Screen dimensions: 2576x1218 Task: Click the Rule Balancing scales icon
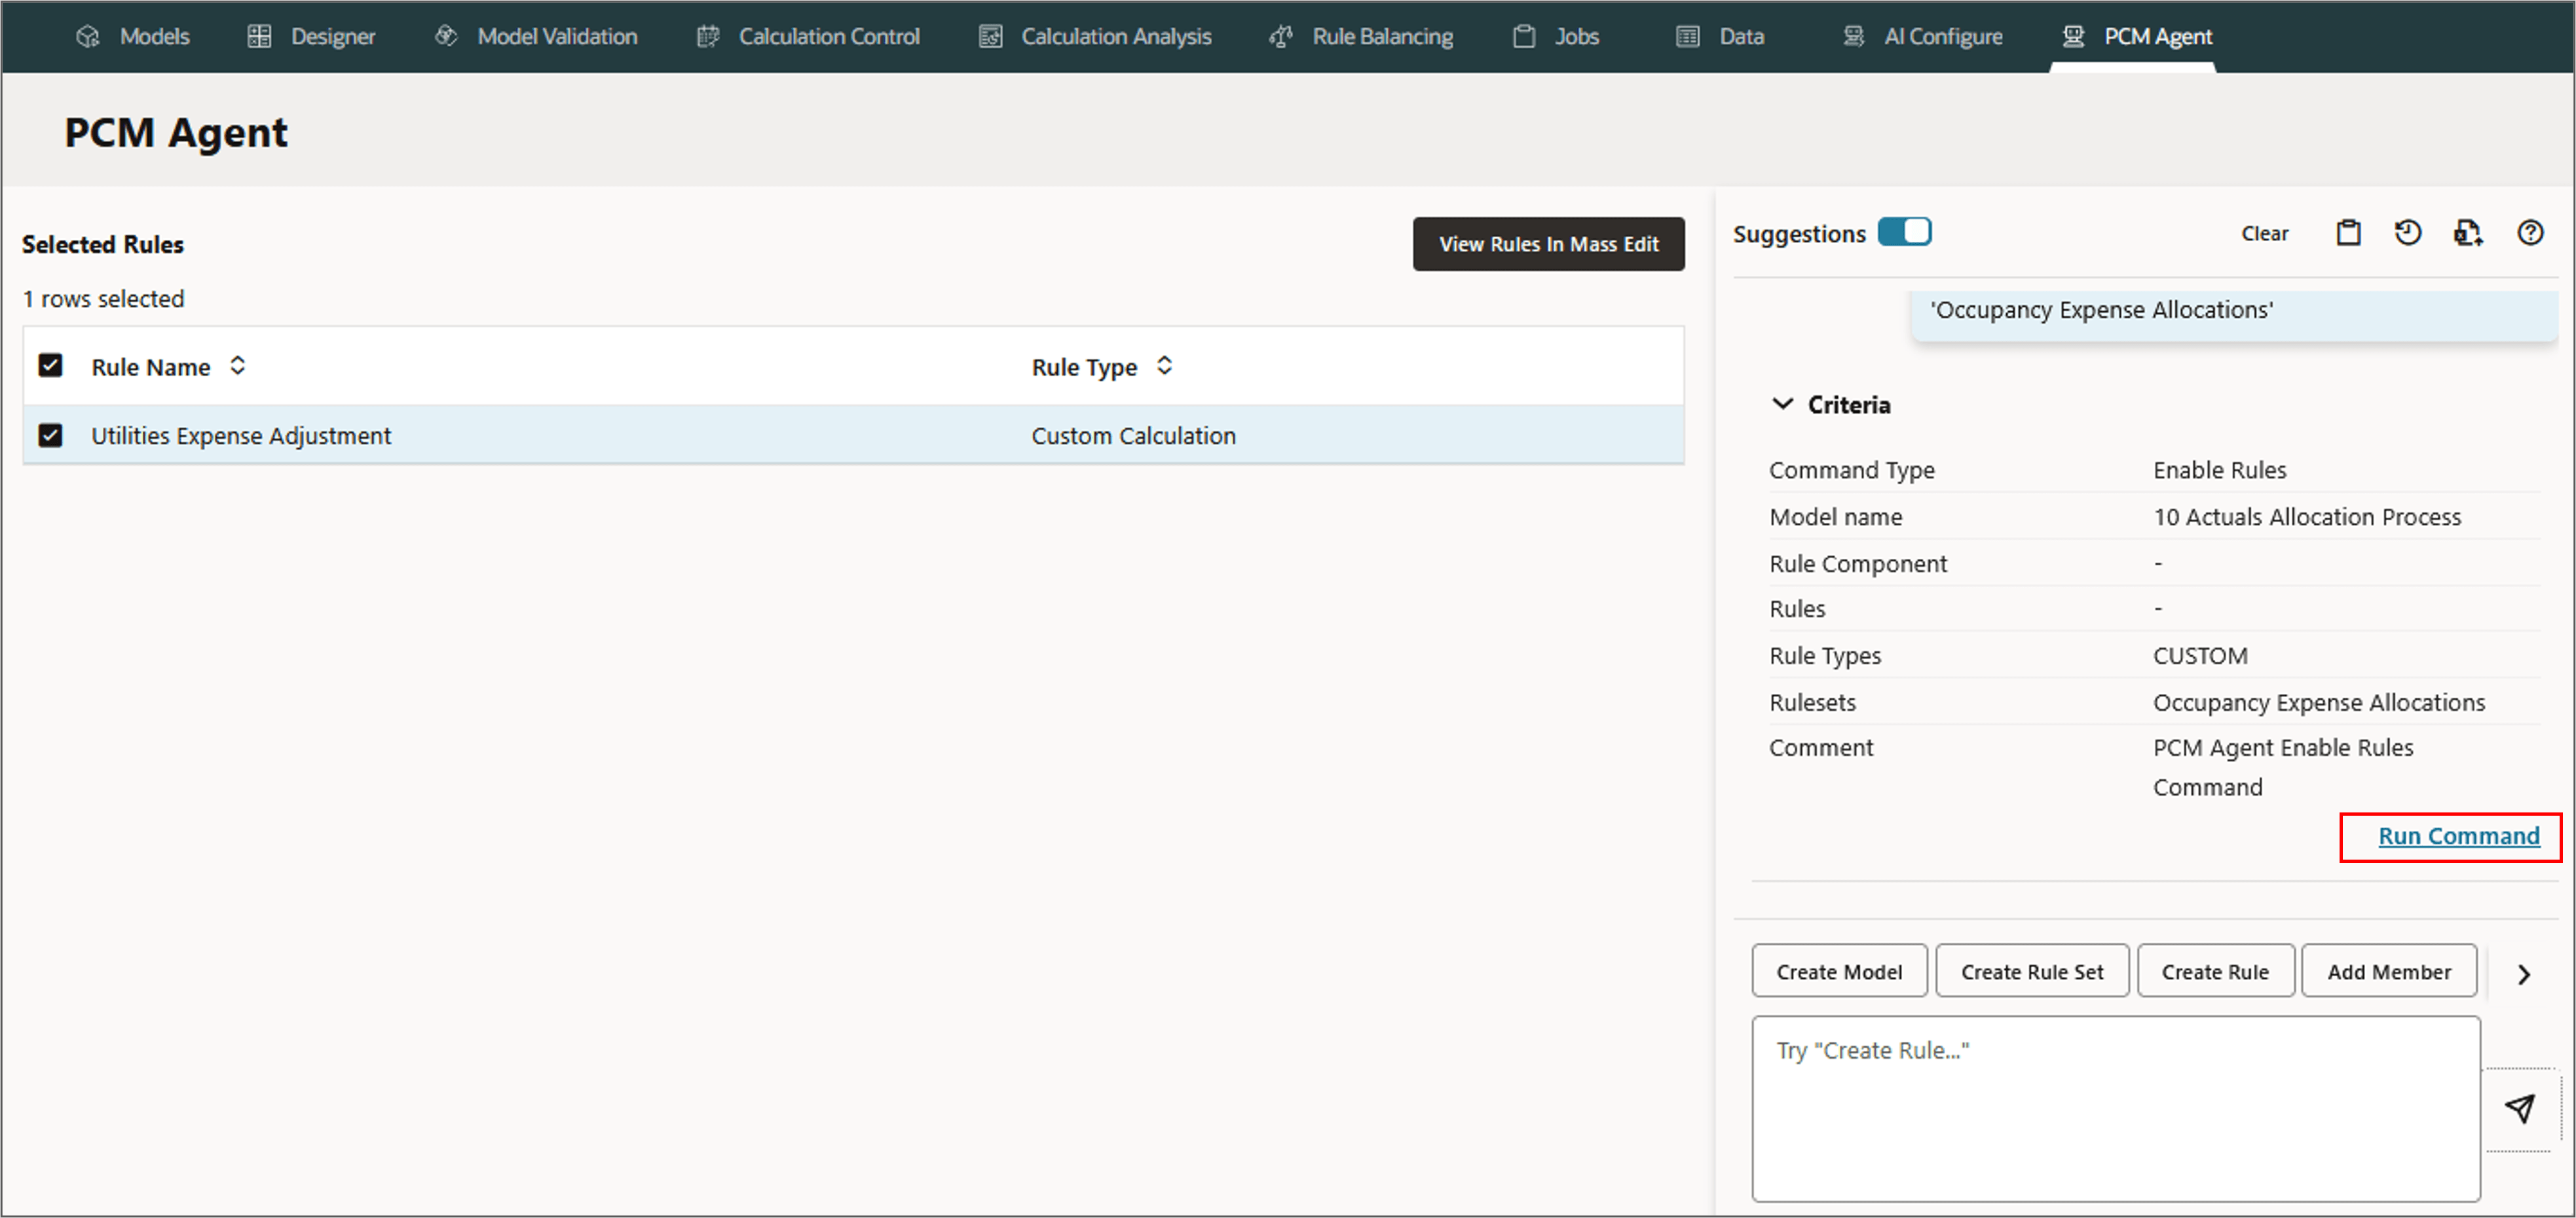pyautogui.click(x=1280, y=37)
